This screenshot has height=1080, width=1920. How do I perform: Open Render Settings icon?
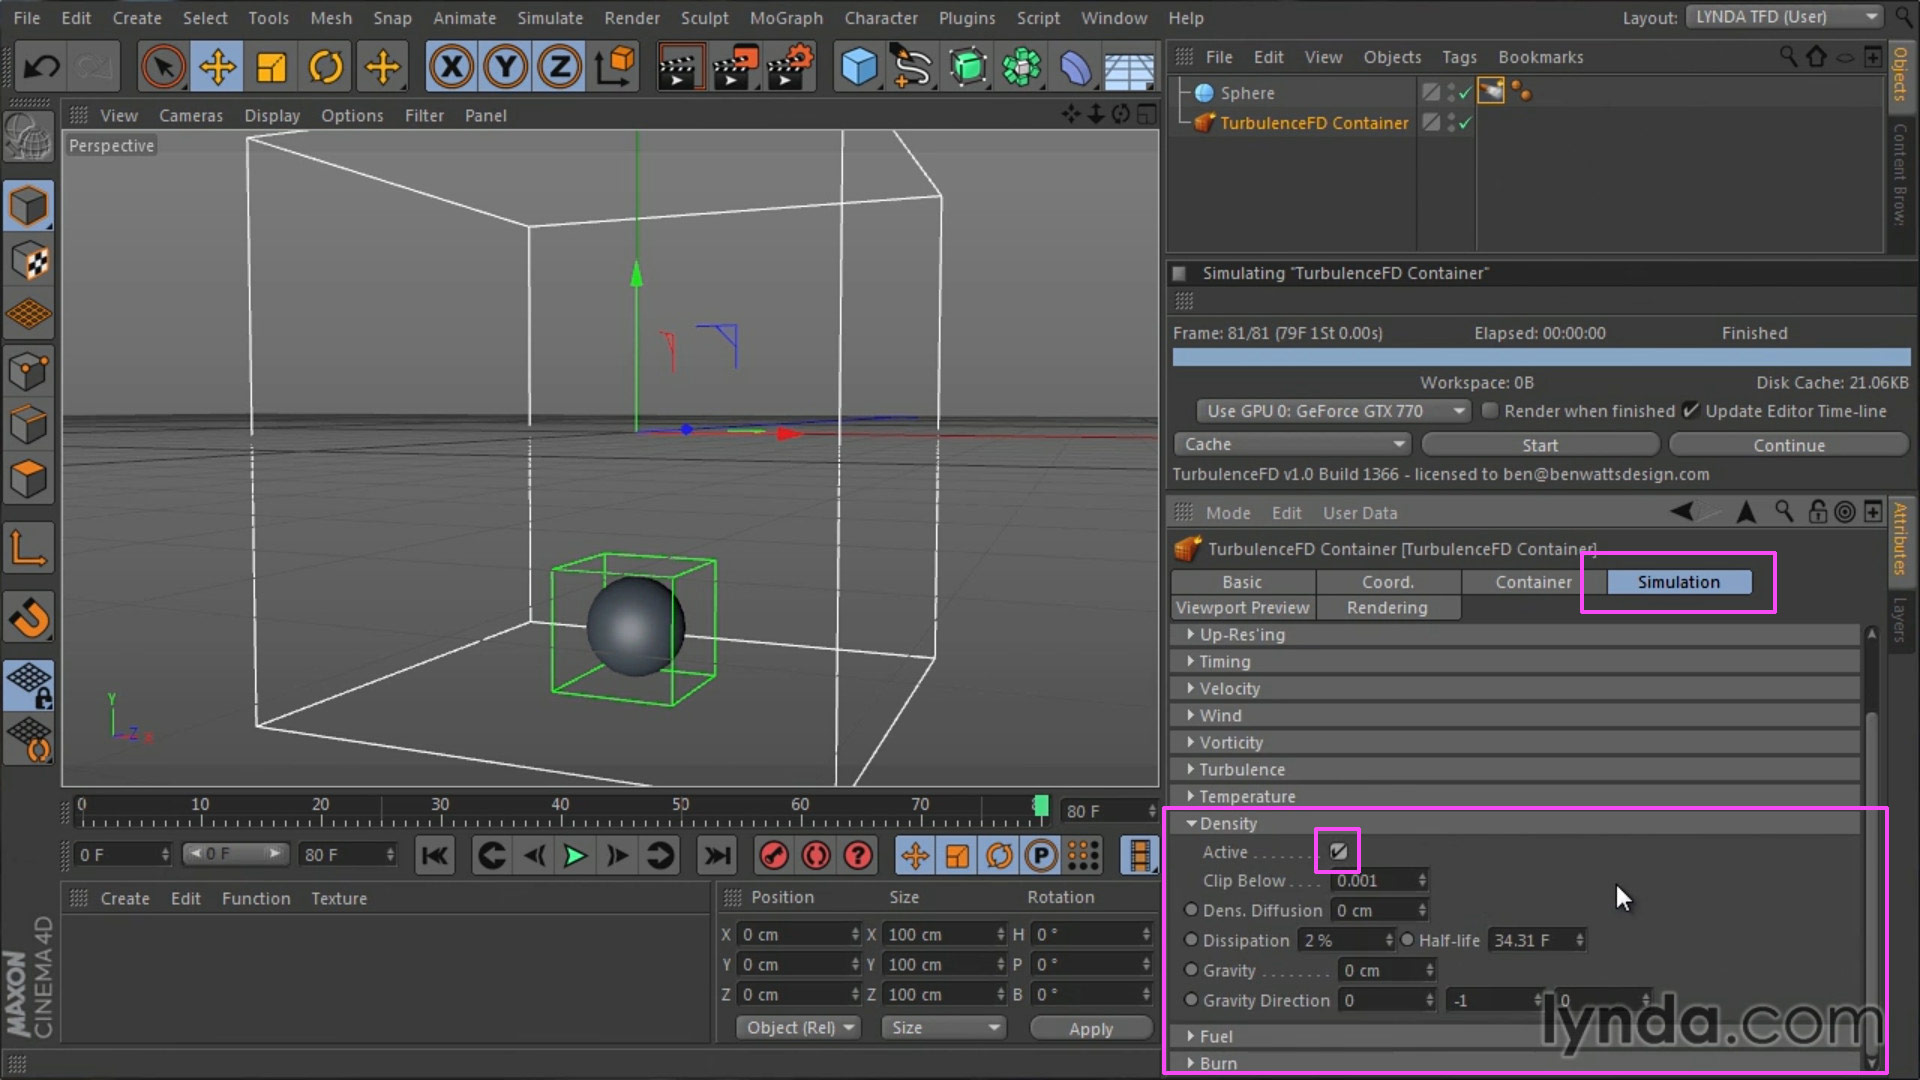click(789, 67)
